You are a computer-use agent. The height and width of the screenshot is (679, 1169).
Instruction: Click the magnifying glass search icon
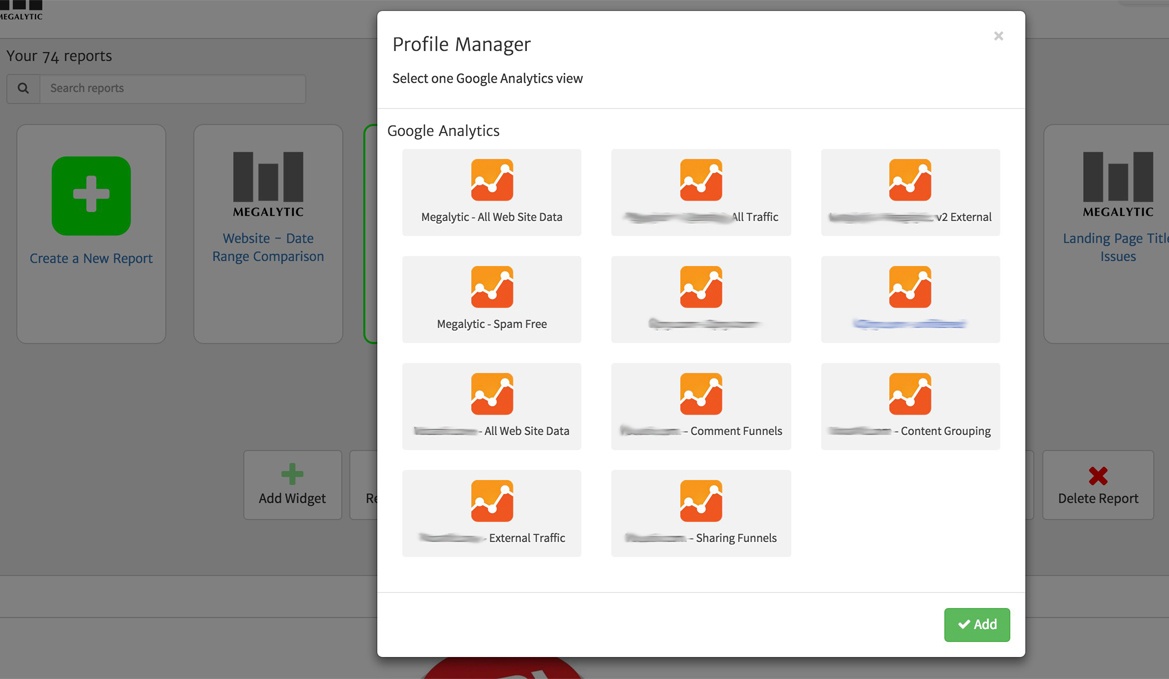23,88
